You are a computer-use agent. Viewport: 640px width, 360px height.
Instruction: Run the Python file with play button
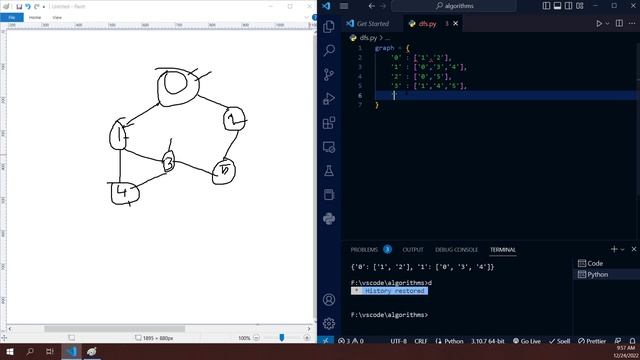[599, 24]
